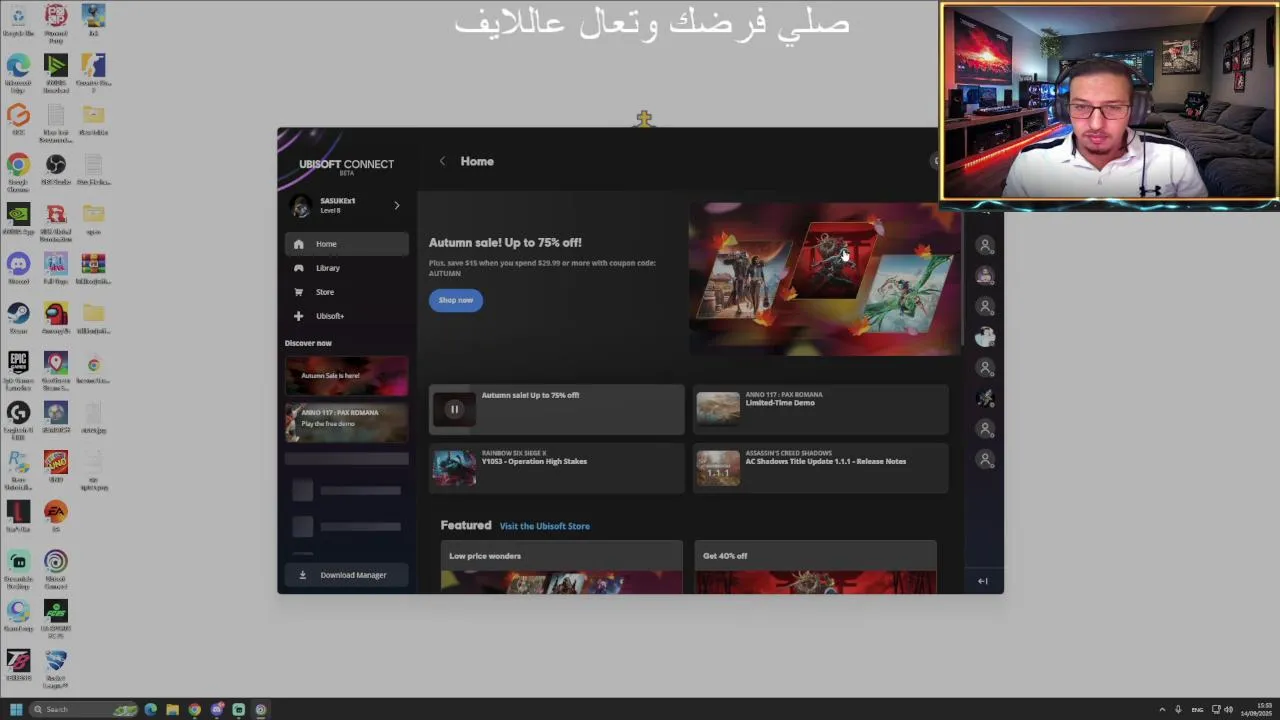Open Google Chrome desktop shortcut

click(x=18, y=170)
